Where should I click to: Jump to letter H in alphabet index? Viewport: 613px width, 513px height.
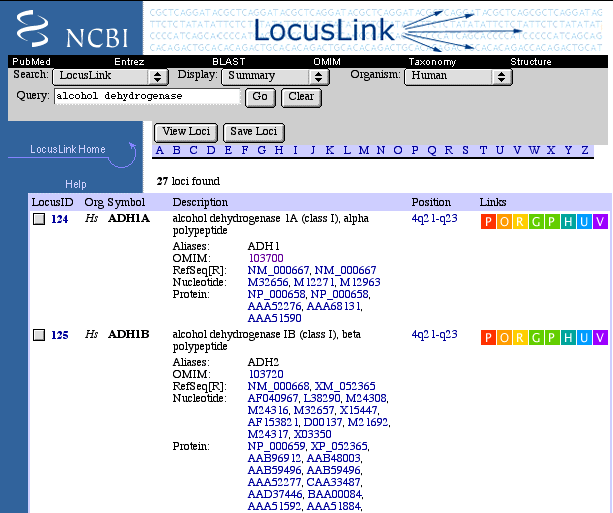[279, 150]
